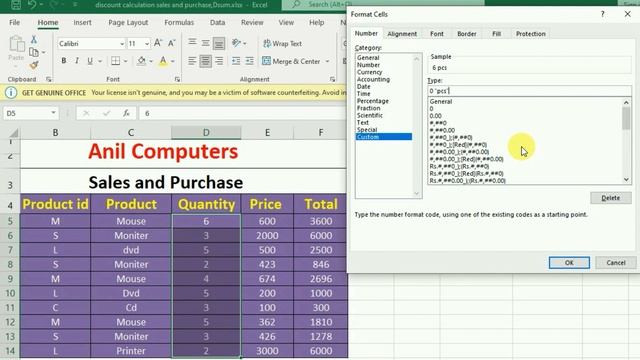This screenshot has height=360, width=640.
Task: Open the Clipboard group dialog launcher
Action: (49, 79)
